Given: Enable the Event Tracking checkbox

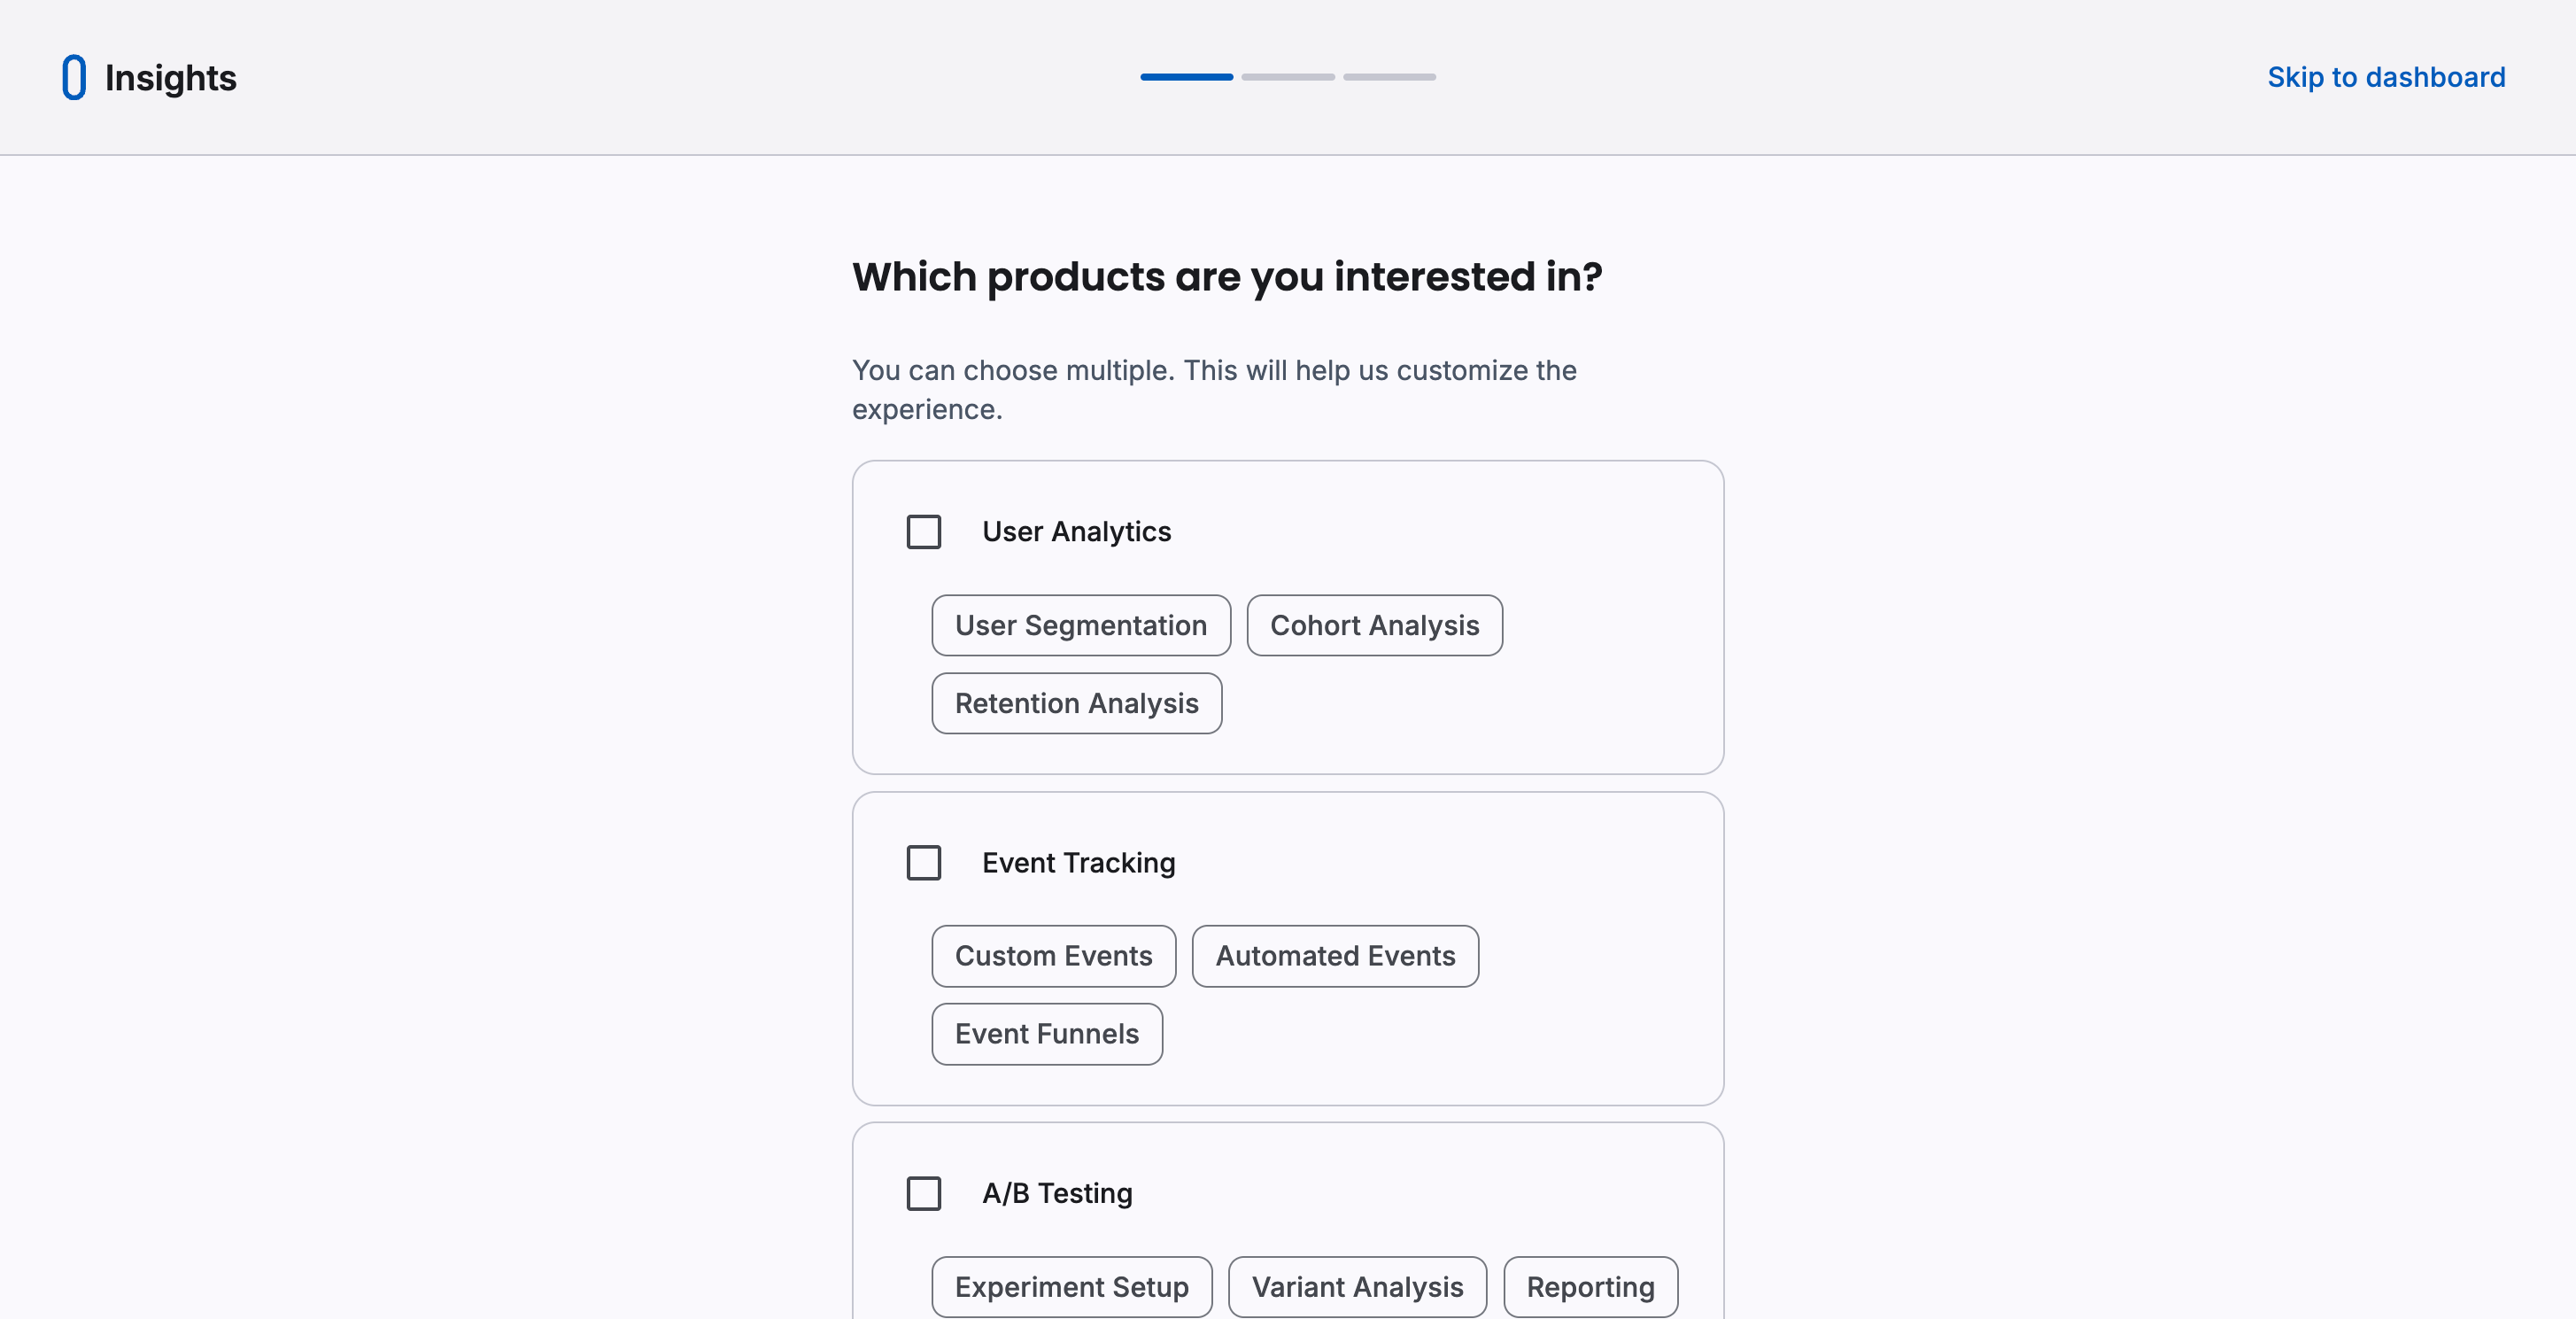Looking at the screenshot, I should 923,862.
